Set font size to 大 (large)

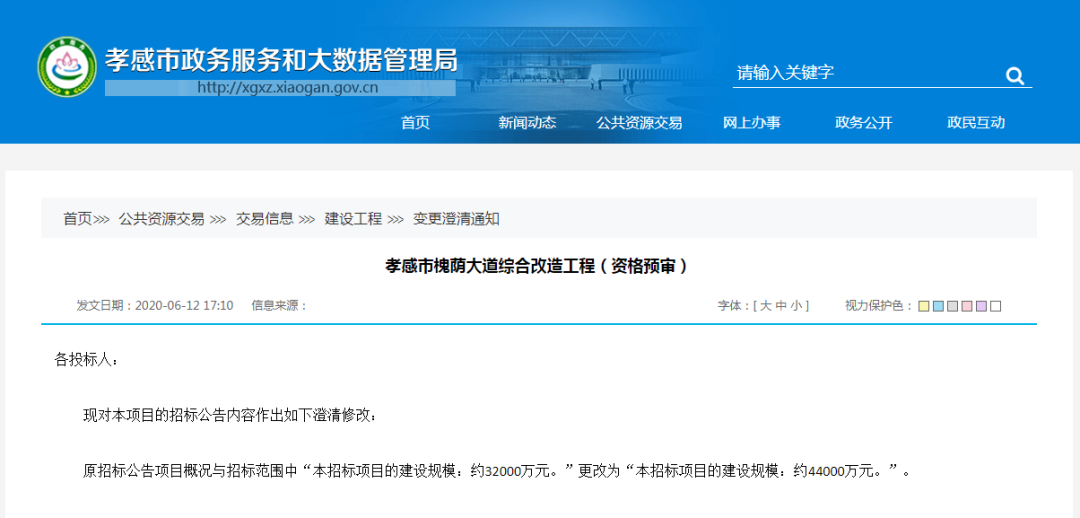tap(766, 306)
